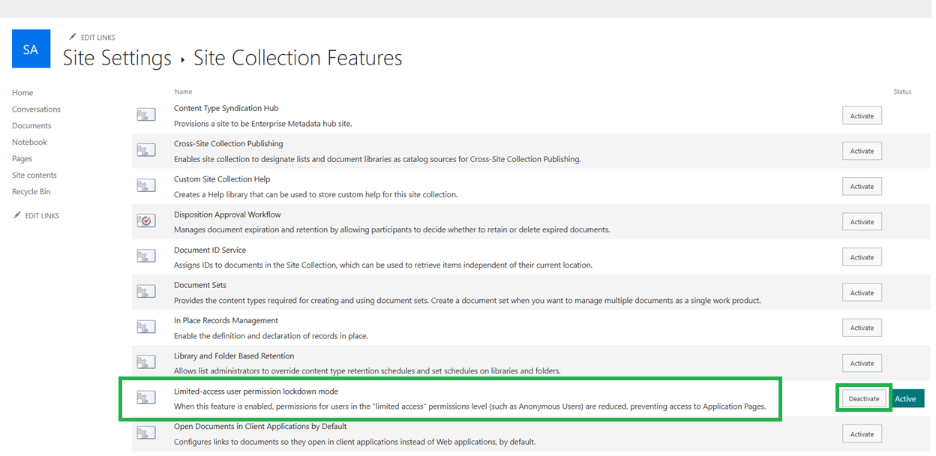Click description 'Assigns IDs to documents in the Site Collection'

(x=383, y=265)
